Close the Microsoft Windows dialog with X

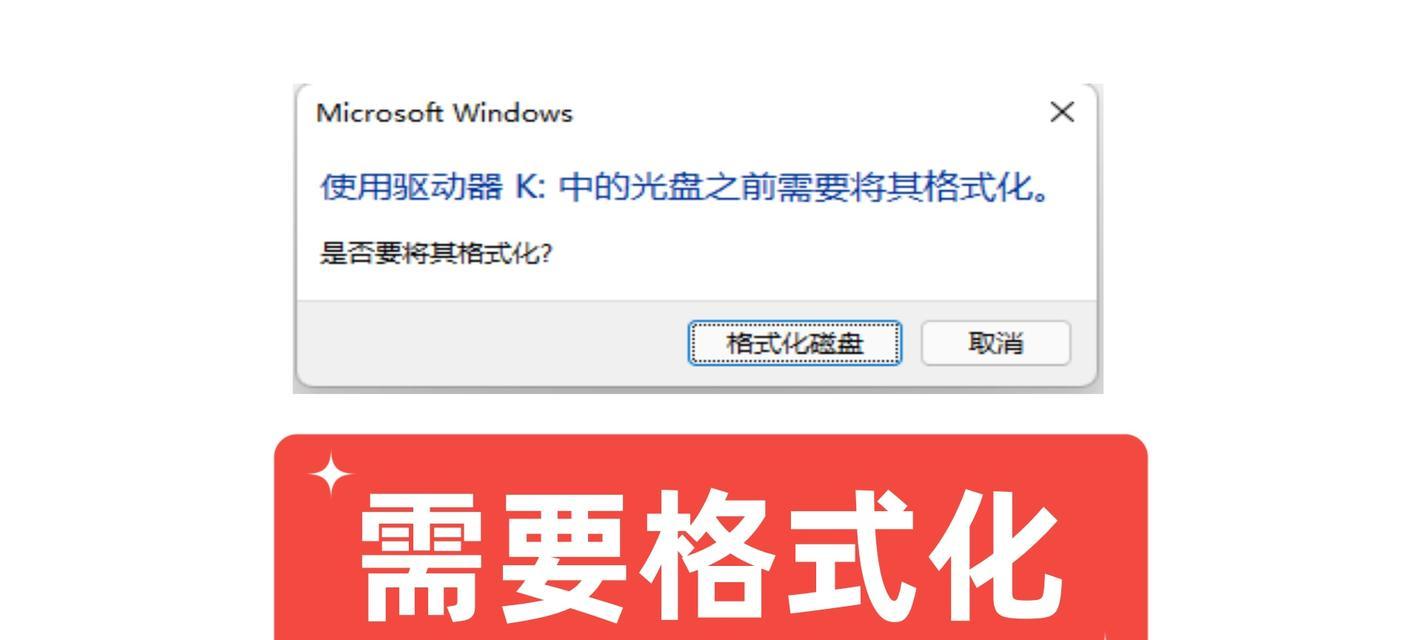1062,112
